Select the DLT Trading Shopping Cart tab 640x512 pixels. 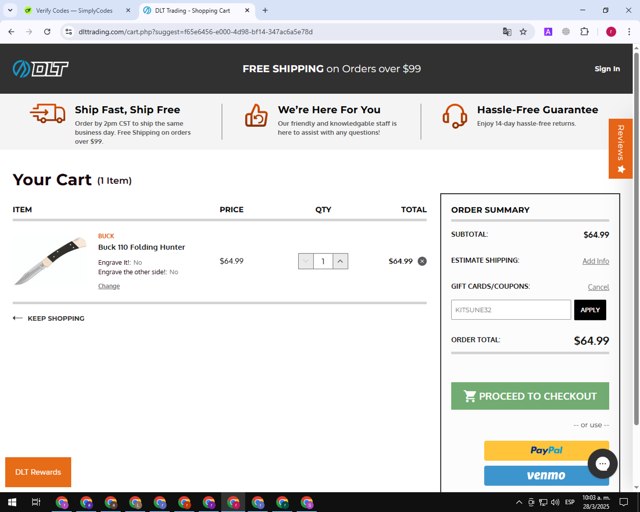(192, 11)
